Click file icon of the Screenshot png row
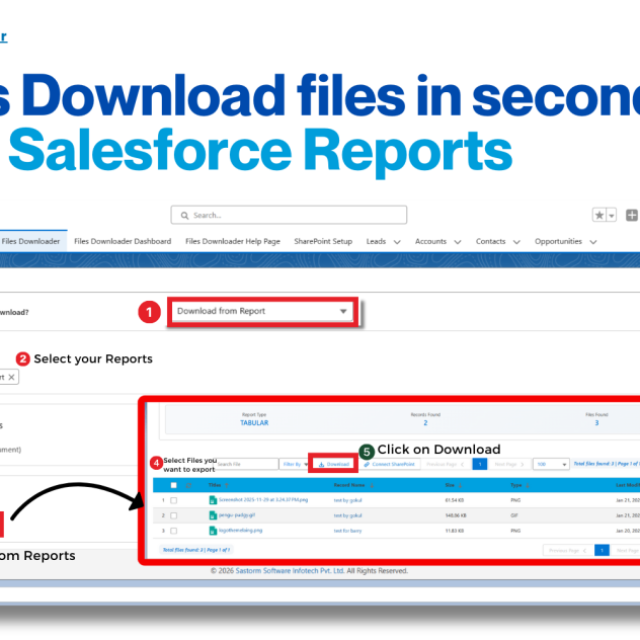 tap(213, 500)
